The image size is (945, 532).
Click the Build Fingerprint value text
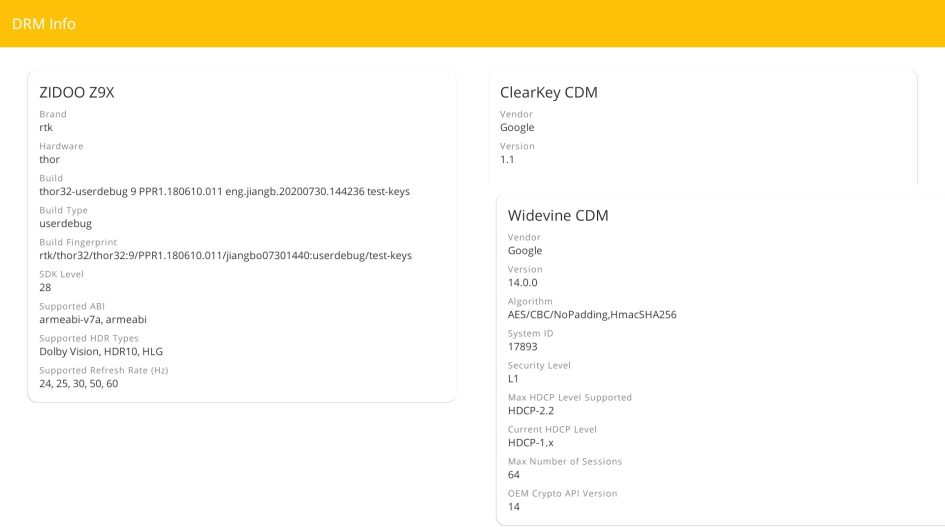point(225,256)
